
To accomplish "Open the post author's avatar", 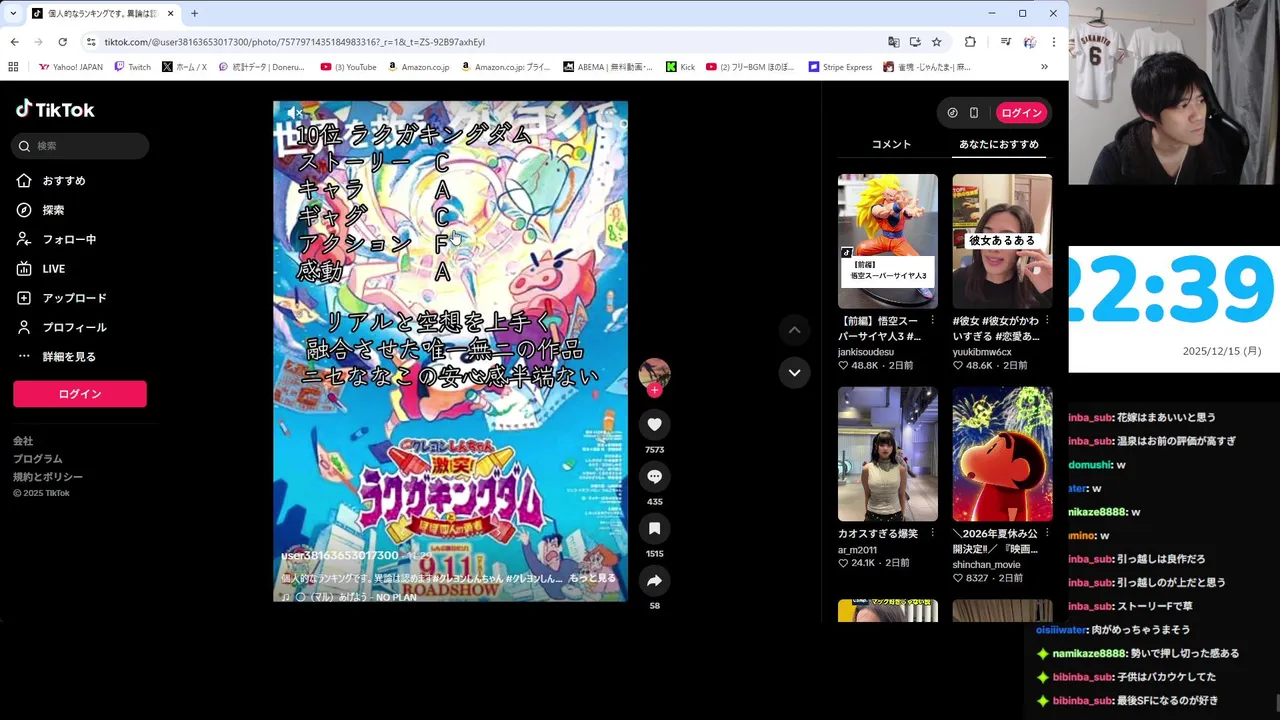I will [654, 374].
